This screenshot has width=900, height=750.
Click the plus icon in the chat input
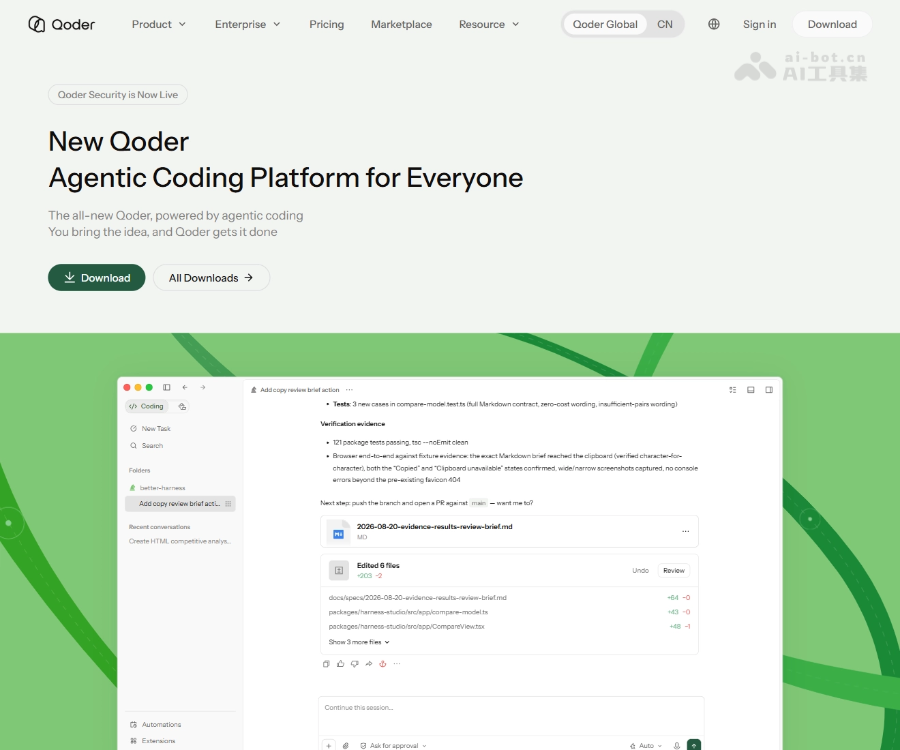[x=329, y=745]
